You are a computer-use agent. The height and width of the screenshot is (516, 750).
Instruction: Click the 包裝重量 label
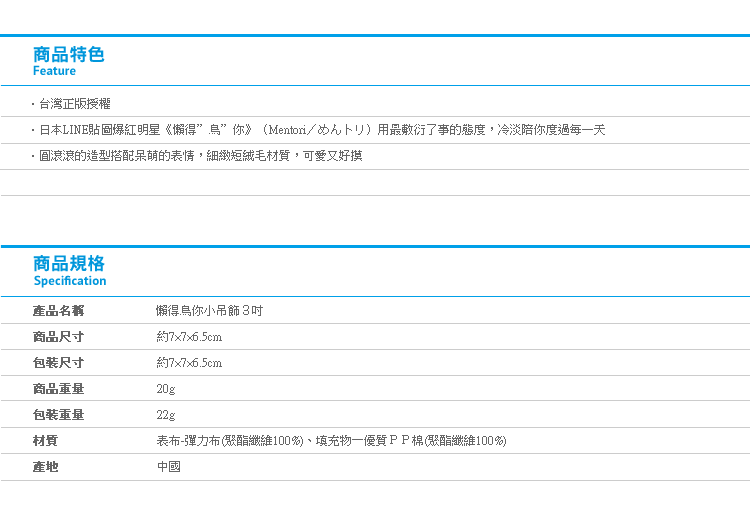58,415
